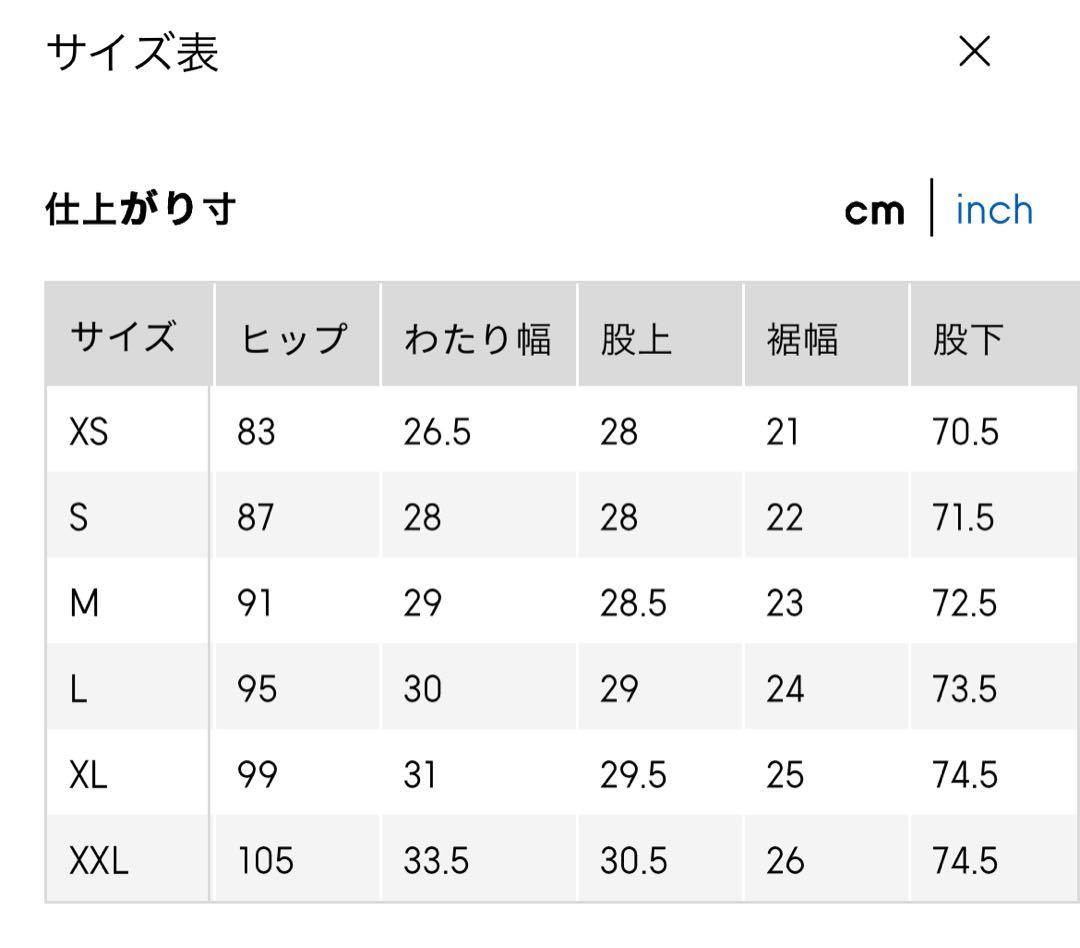Click the XS hip value 83
Viewport: 1080px width, 948px height.
tap(256, 432)
